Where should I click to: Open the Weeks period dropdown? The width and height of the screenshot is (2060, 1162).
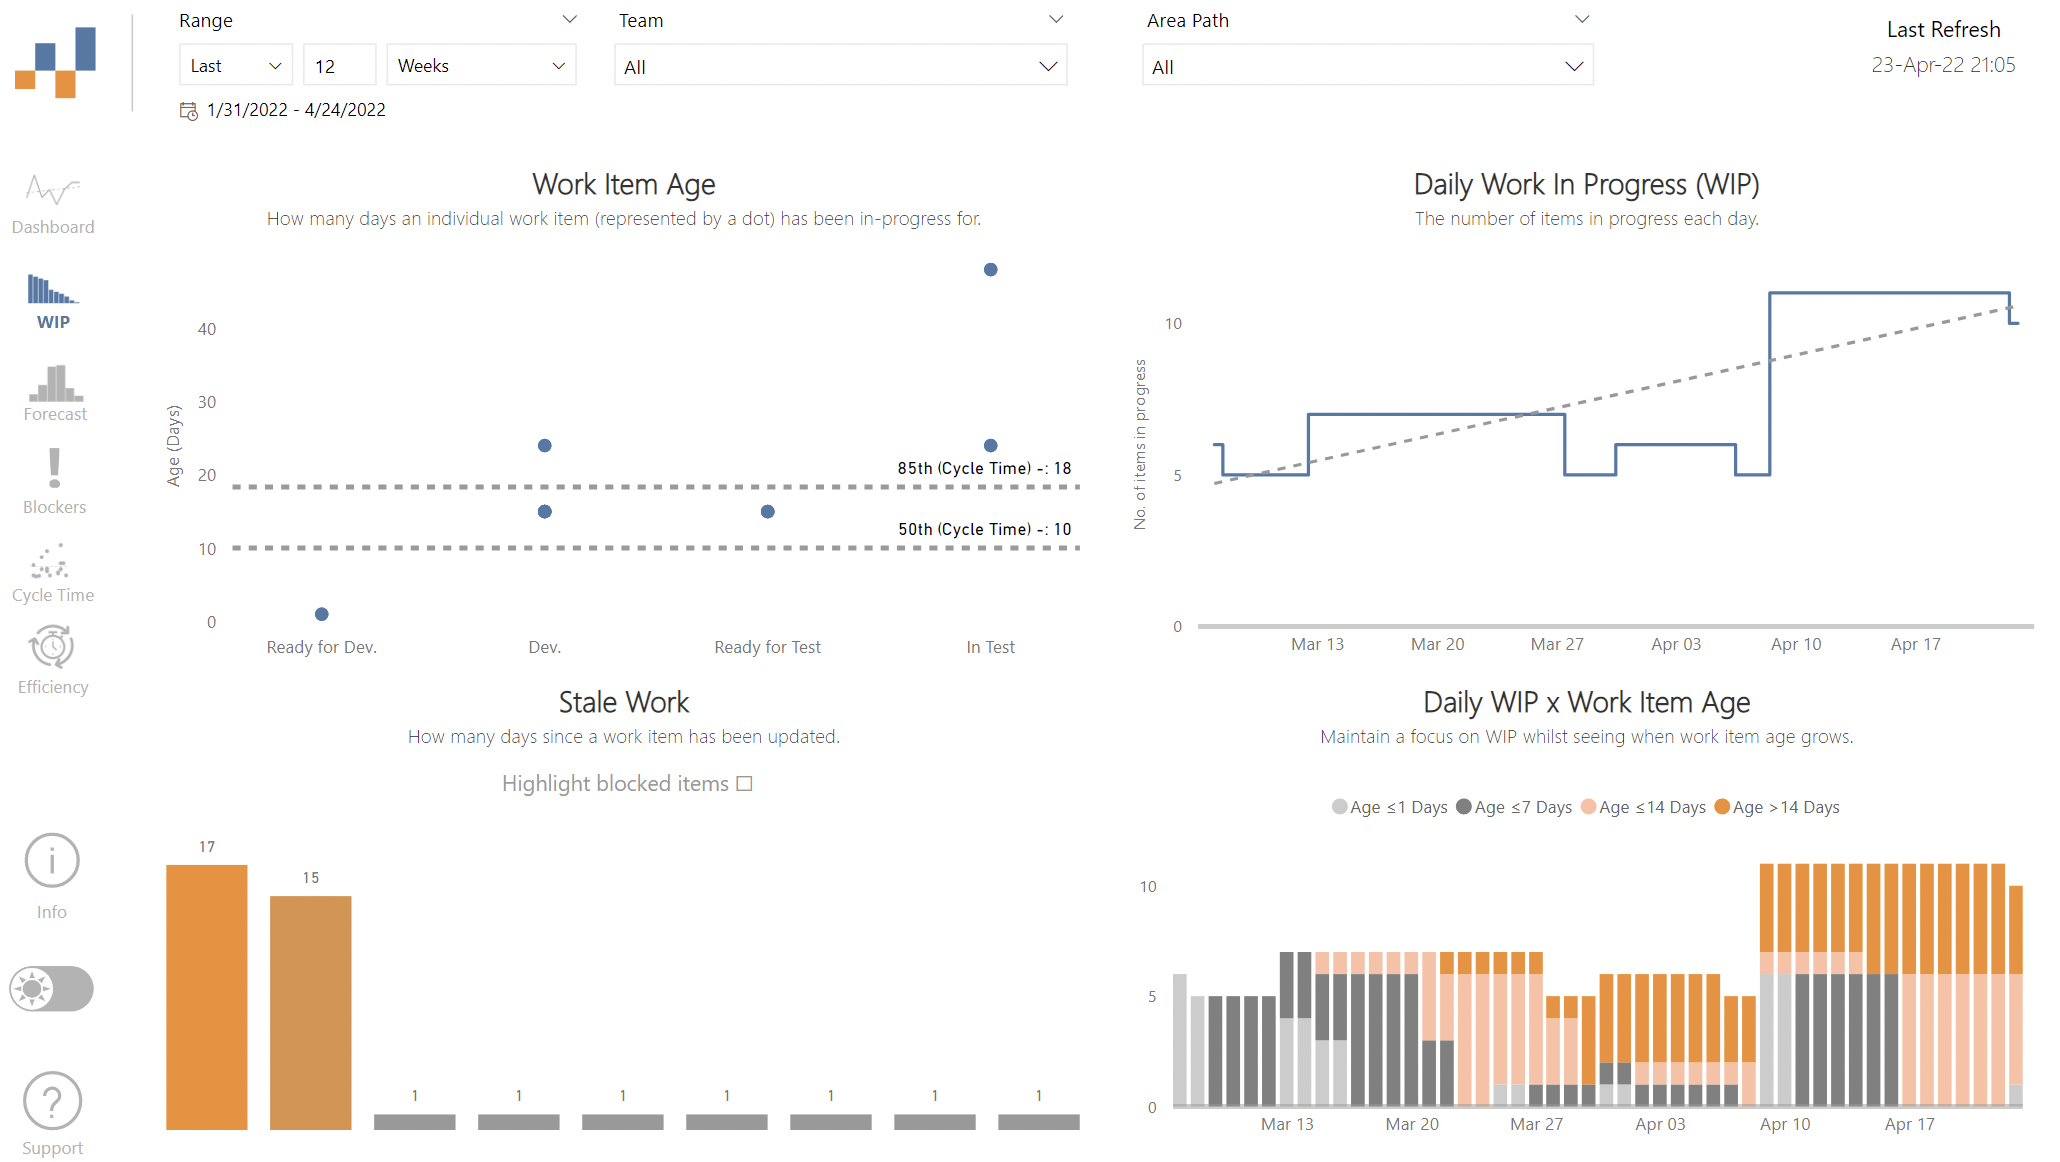click(481, 66)
